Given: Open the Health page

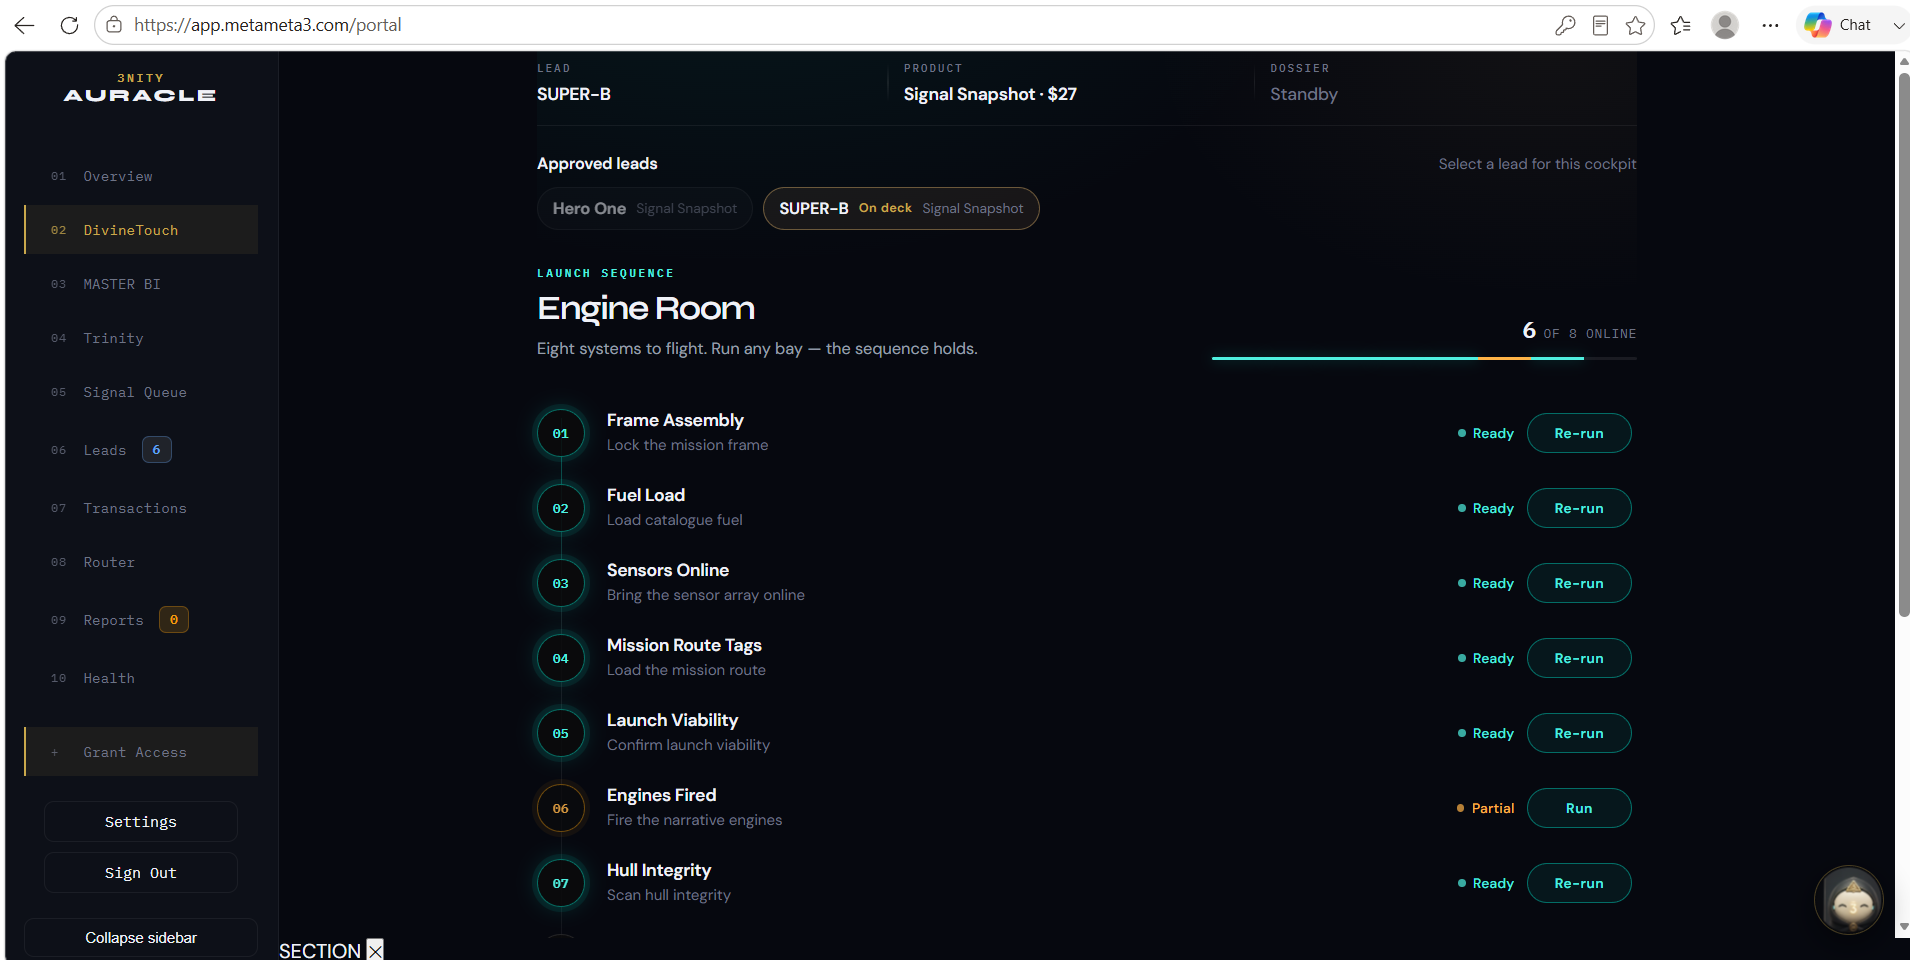Looking at the screenshot, I should point(141,678).
